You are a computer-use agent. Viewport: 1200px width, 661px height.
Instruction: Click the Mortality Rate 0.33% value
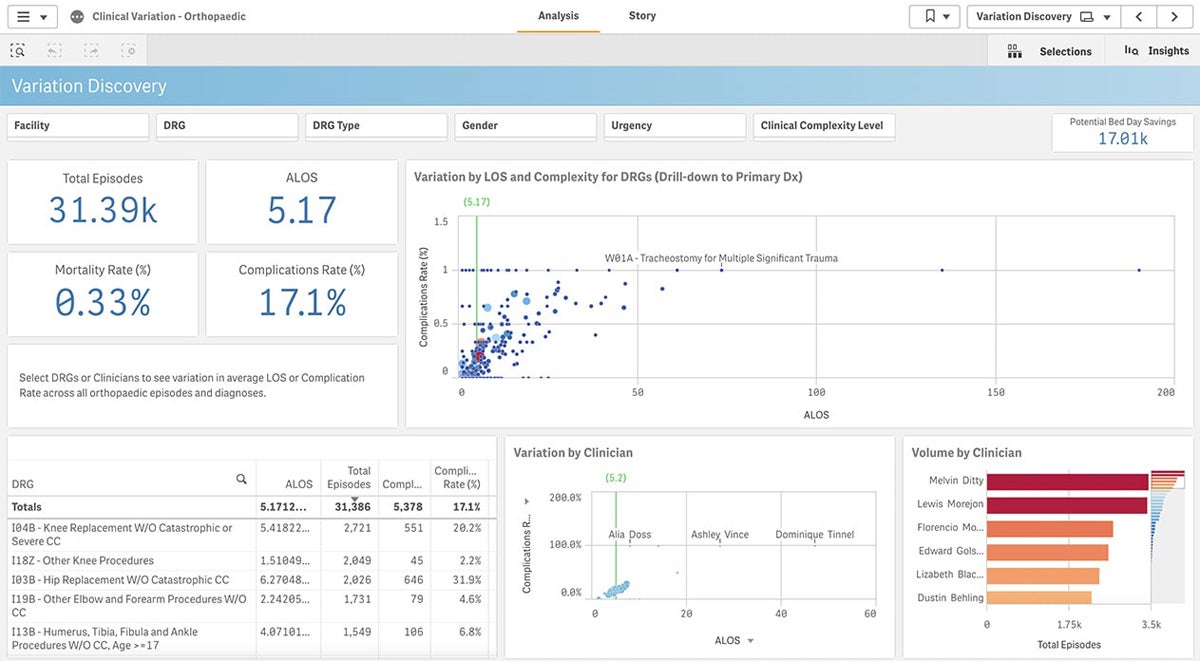[x=103, y=302]
